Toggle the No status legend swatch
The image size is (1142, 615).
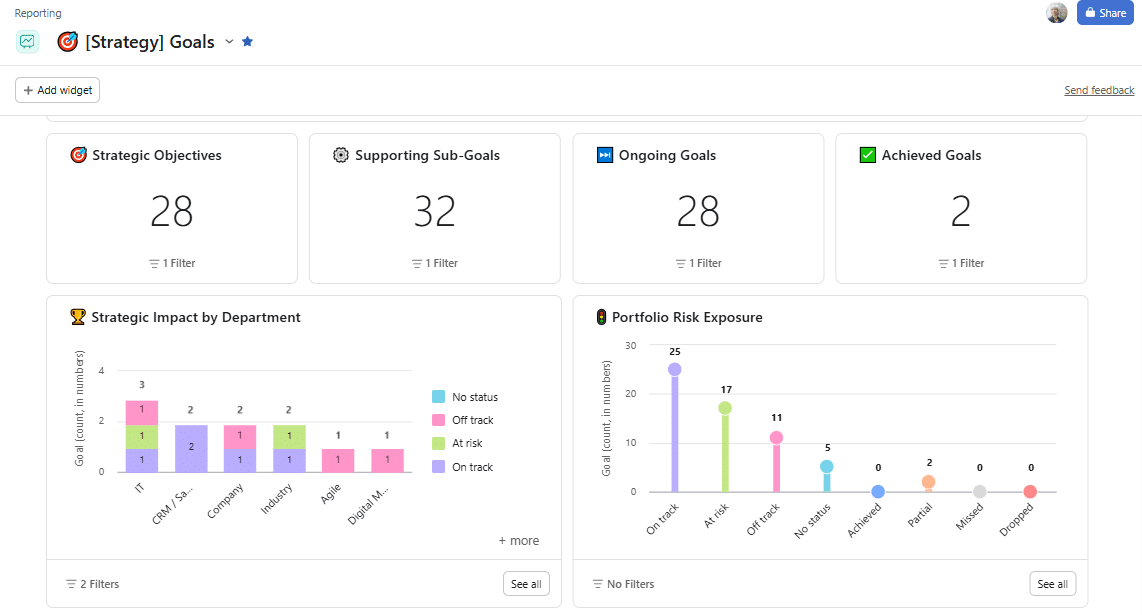[x=438, y=397]
